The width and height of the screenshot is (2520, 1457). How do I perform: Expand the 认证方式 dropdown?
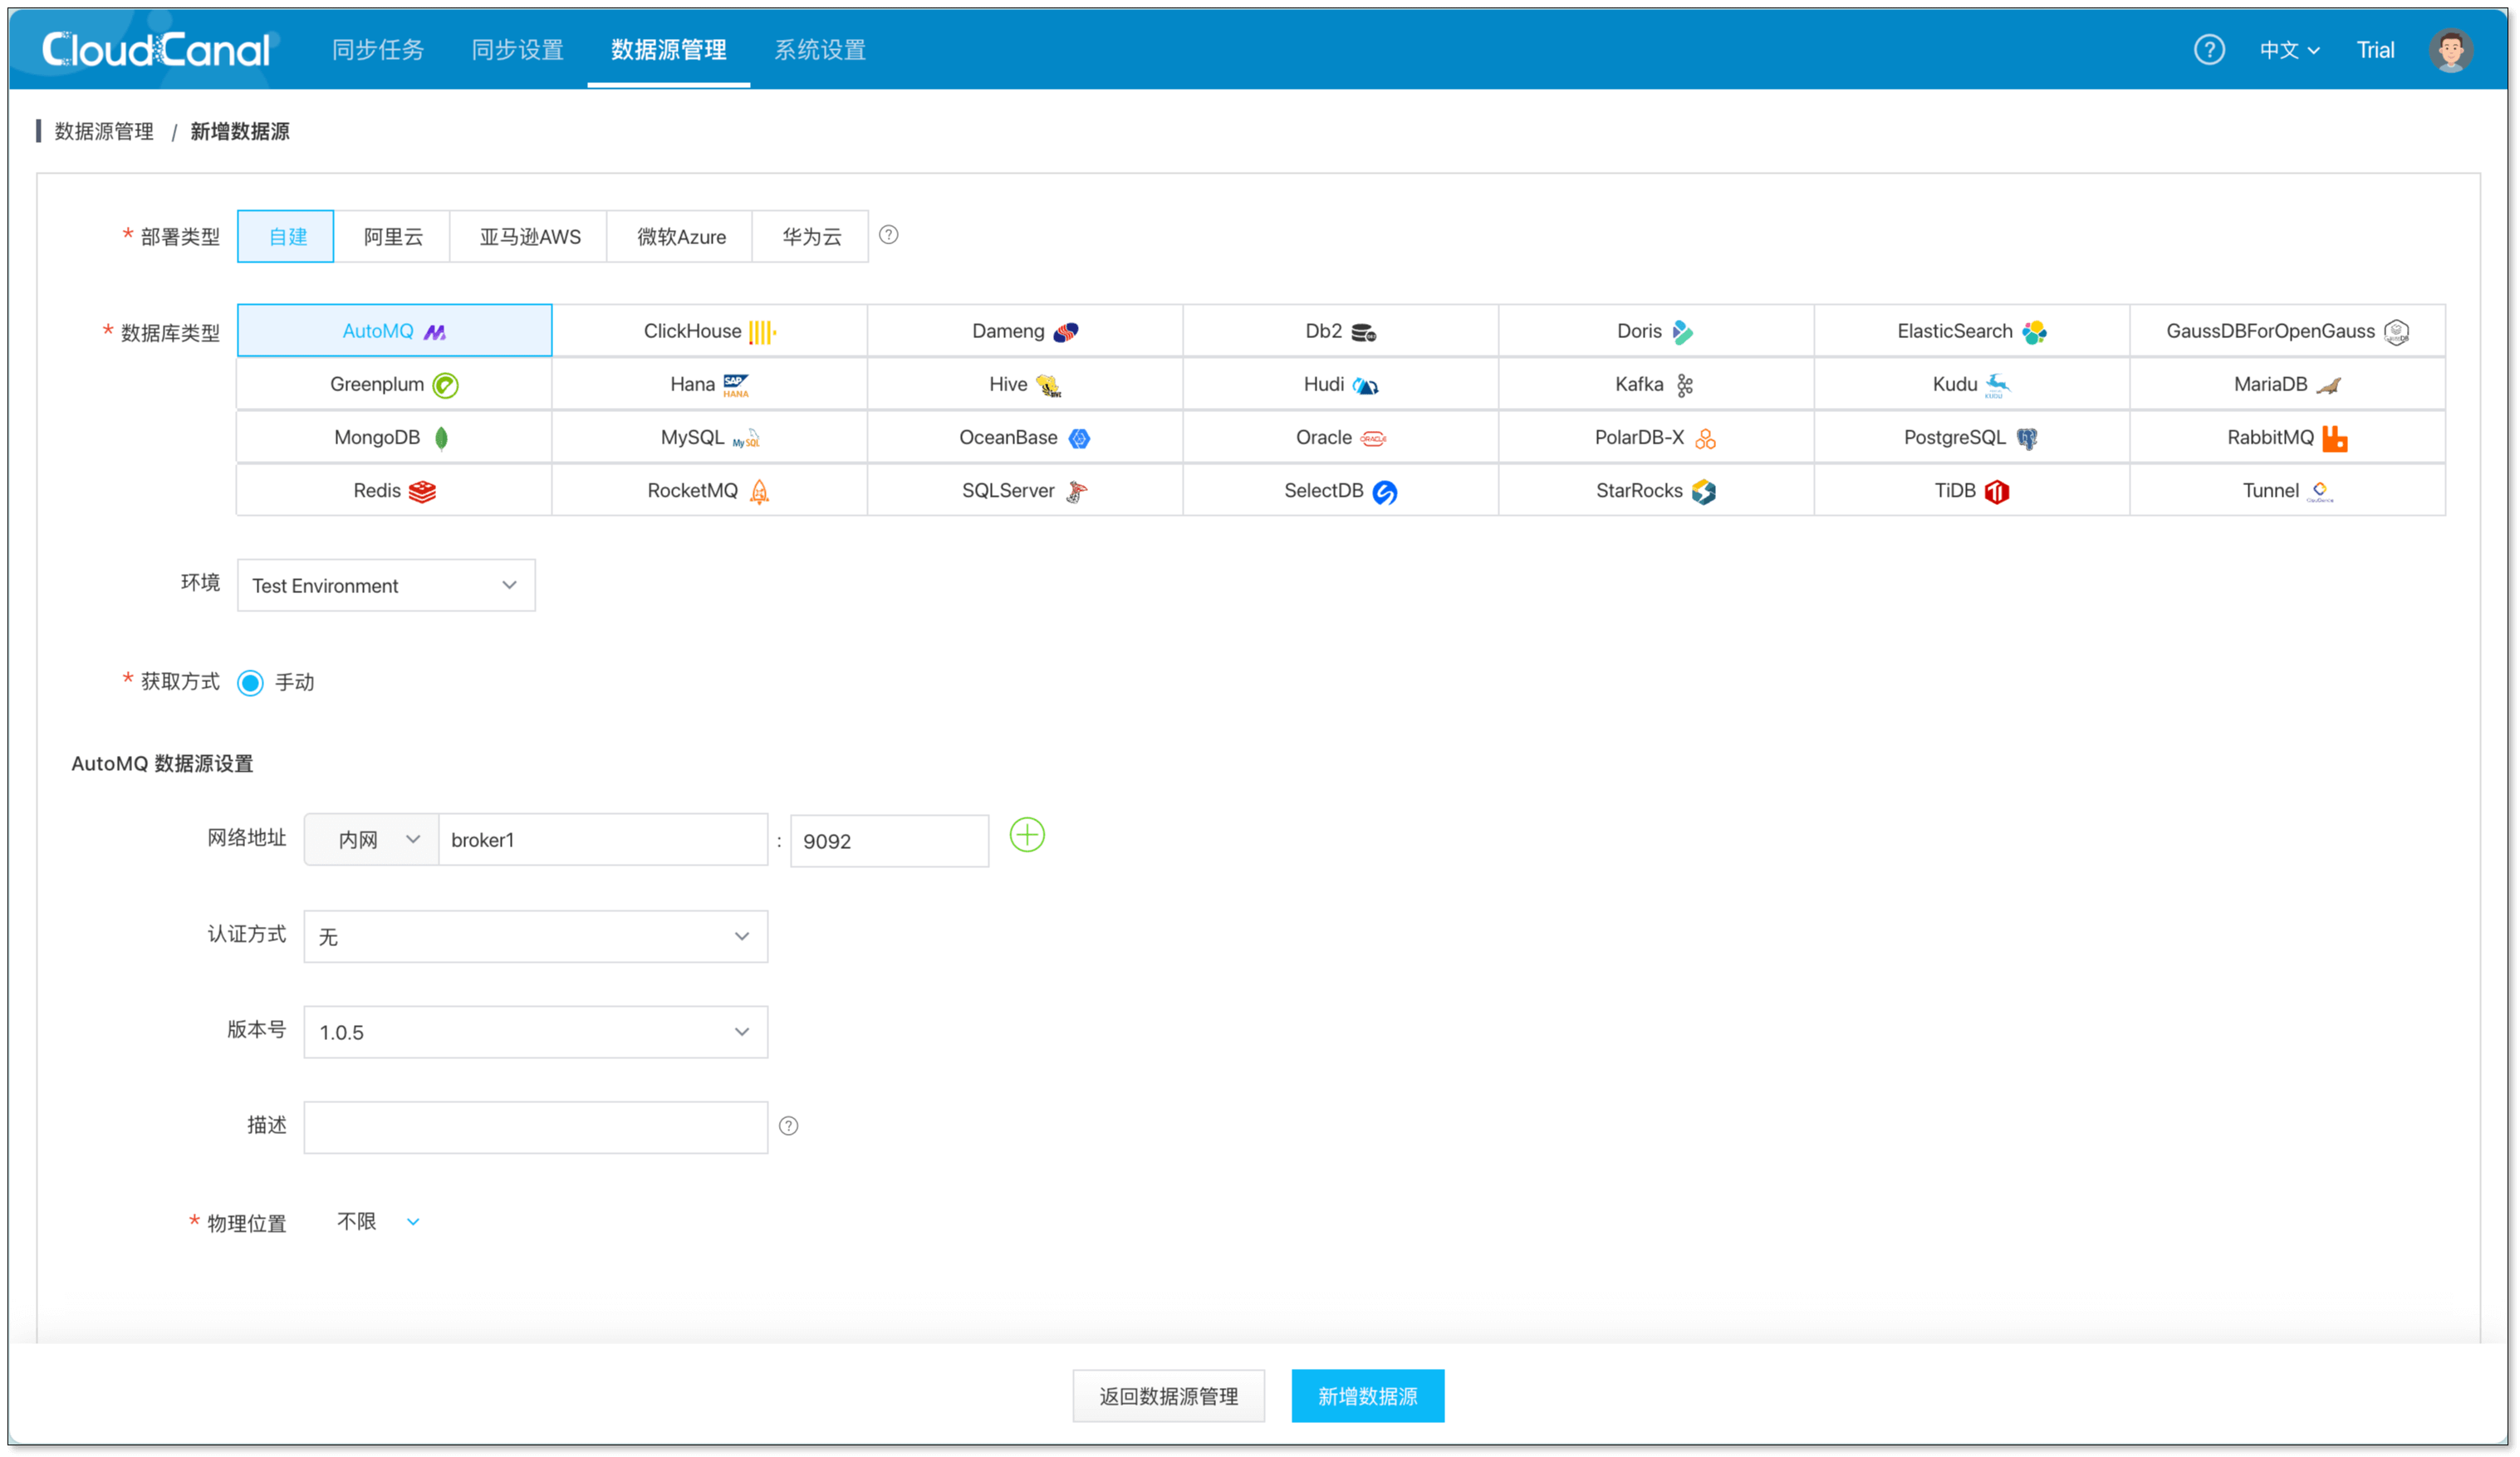535,937
